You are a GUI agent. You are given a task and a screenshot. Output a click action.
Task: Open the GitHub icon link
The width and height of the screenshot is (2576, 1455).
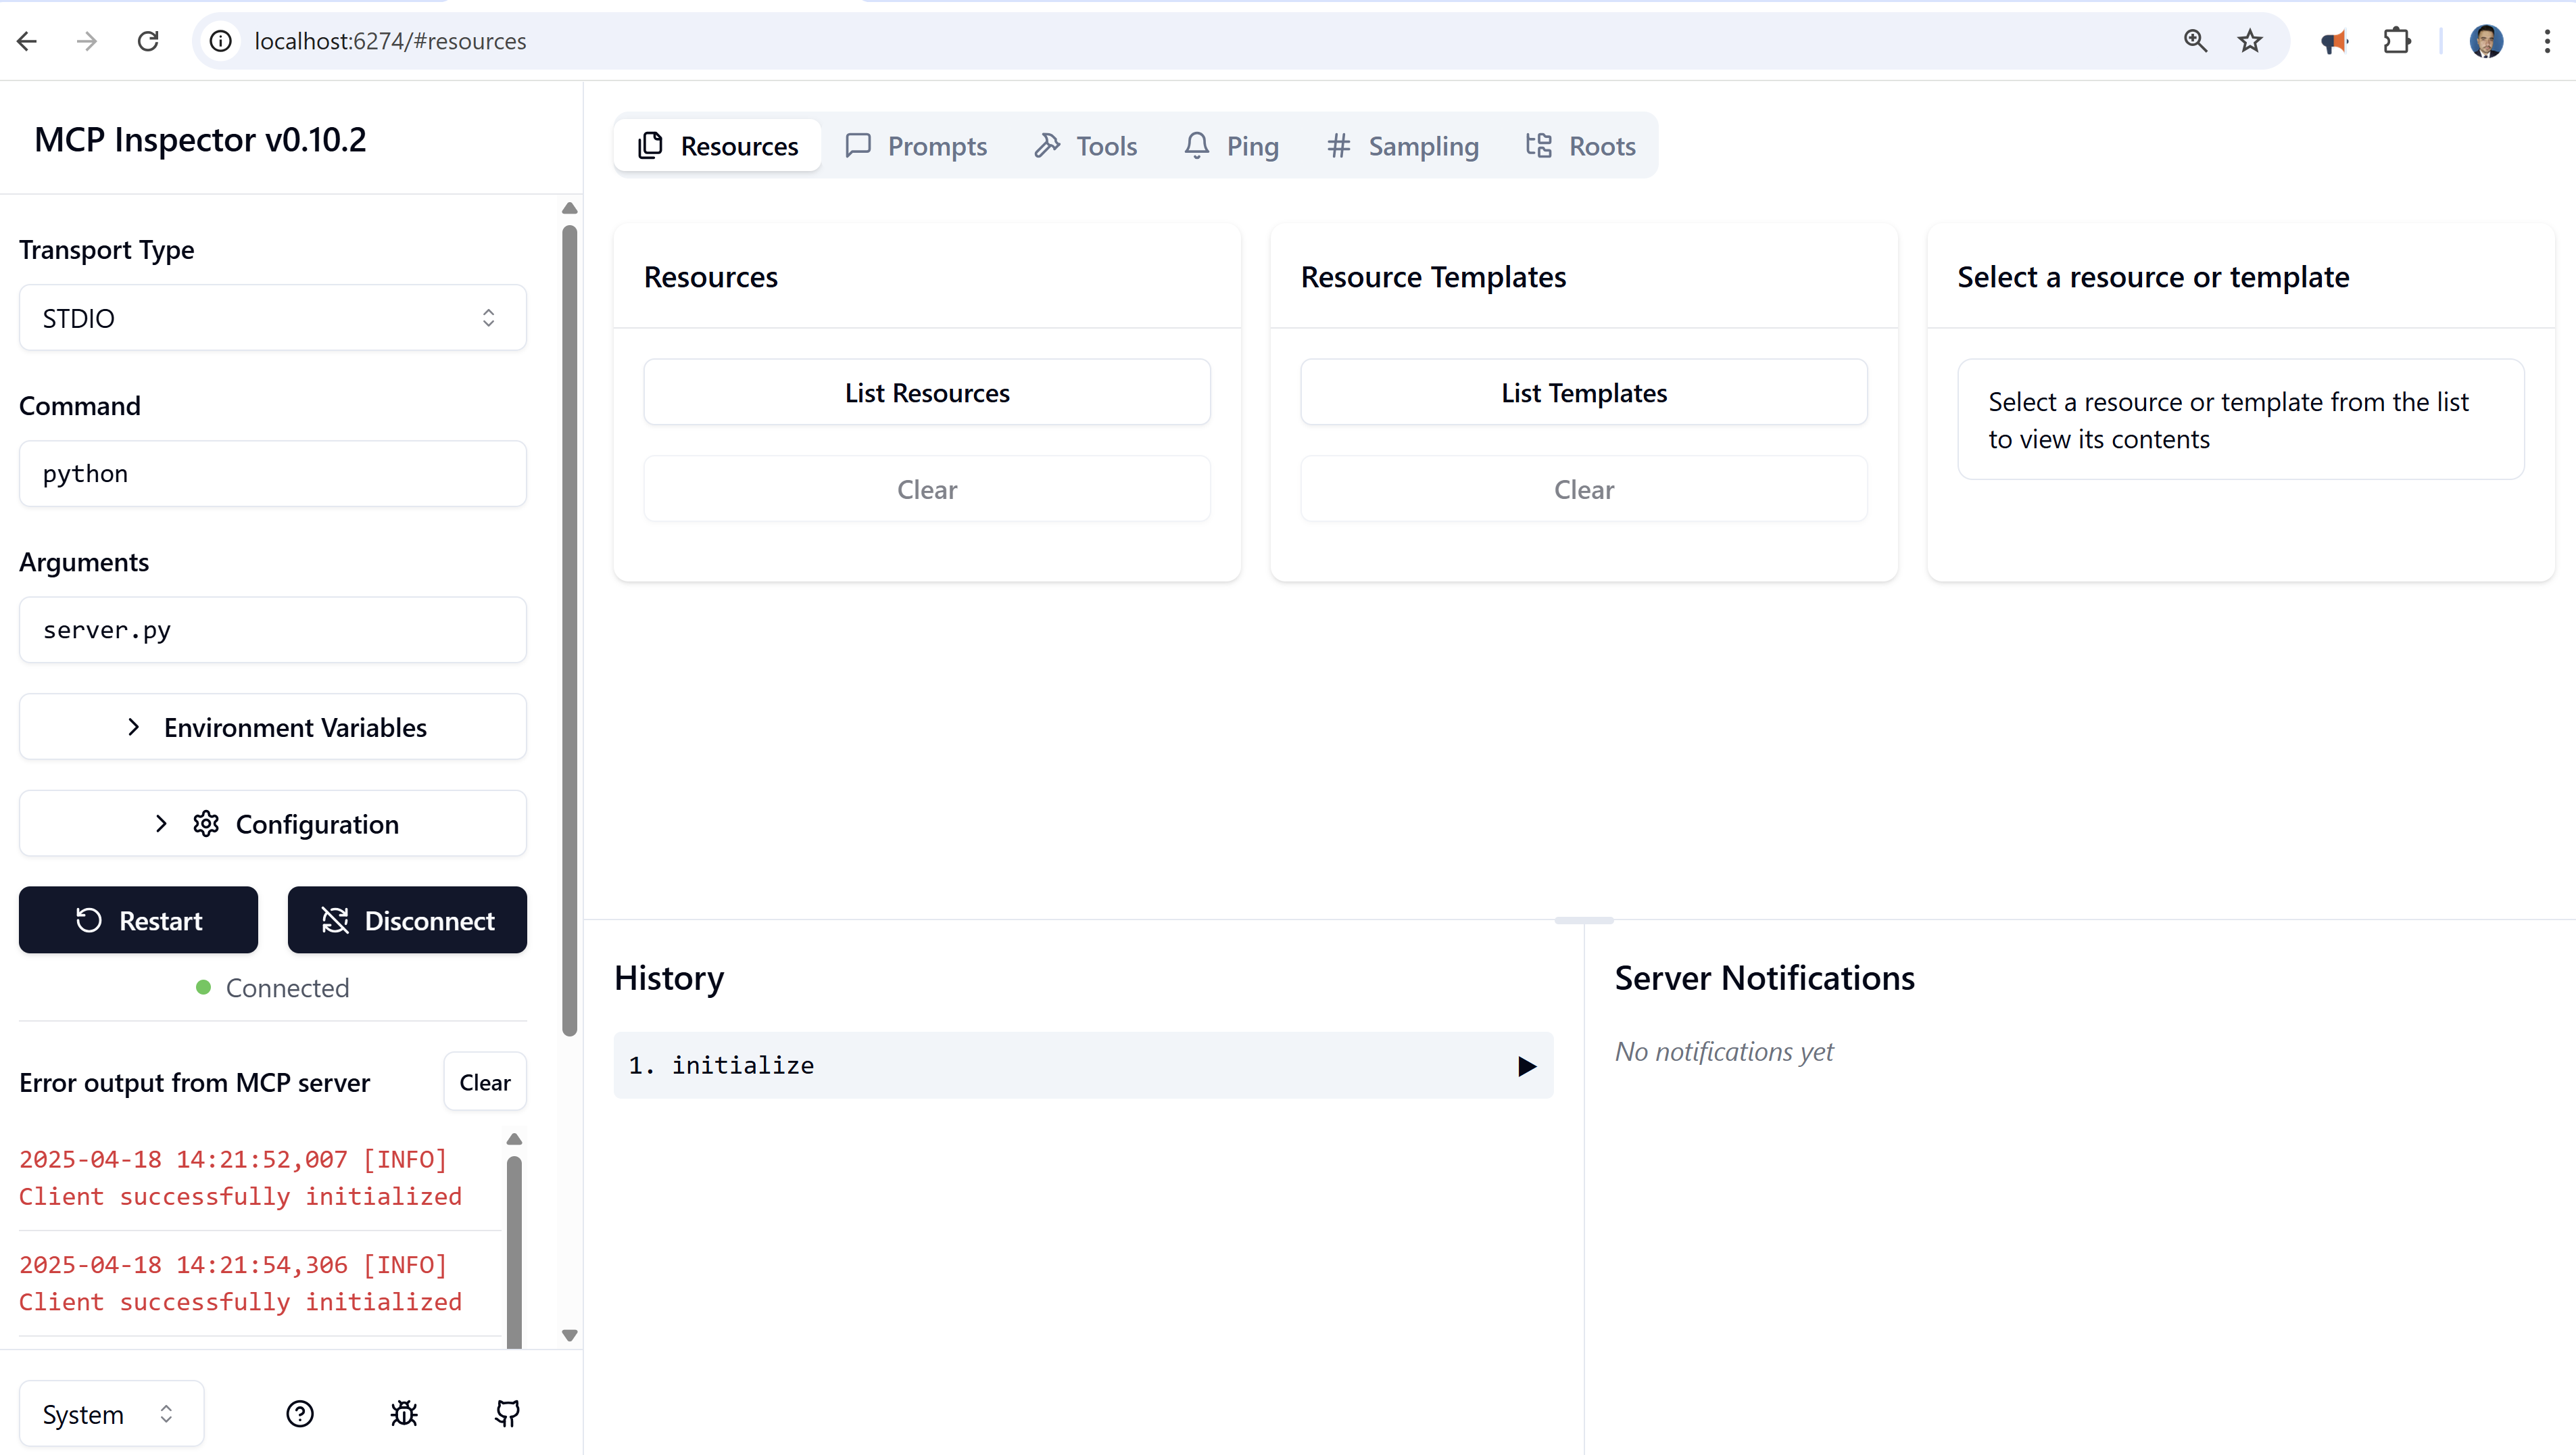pos(508,1413)
